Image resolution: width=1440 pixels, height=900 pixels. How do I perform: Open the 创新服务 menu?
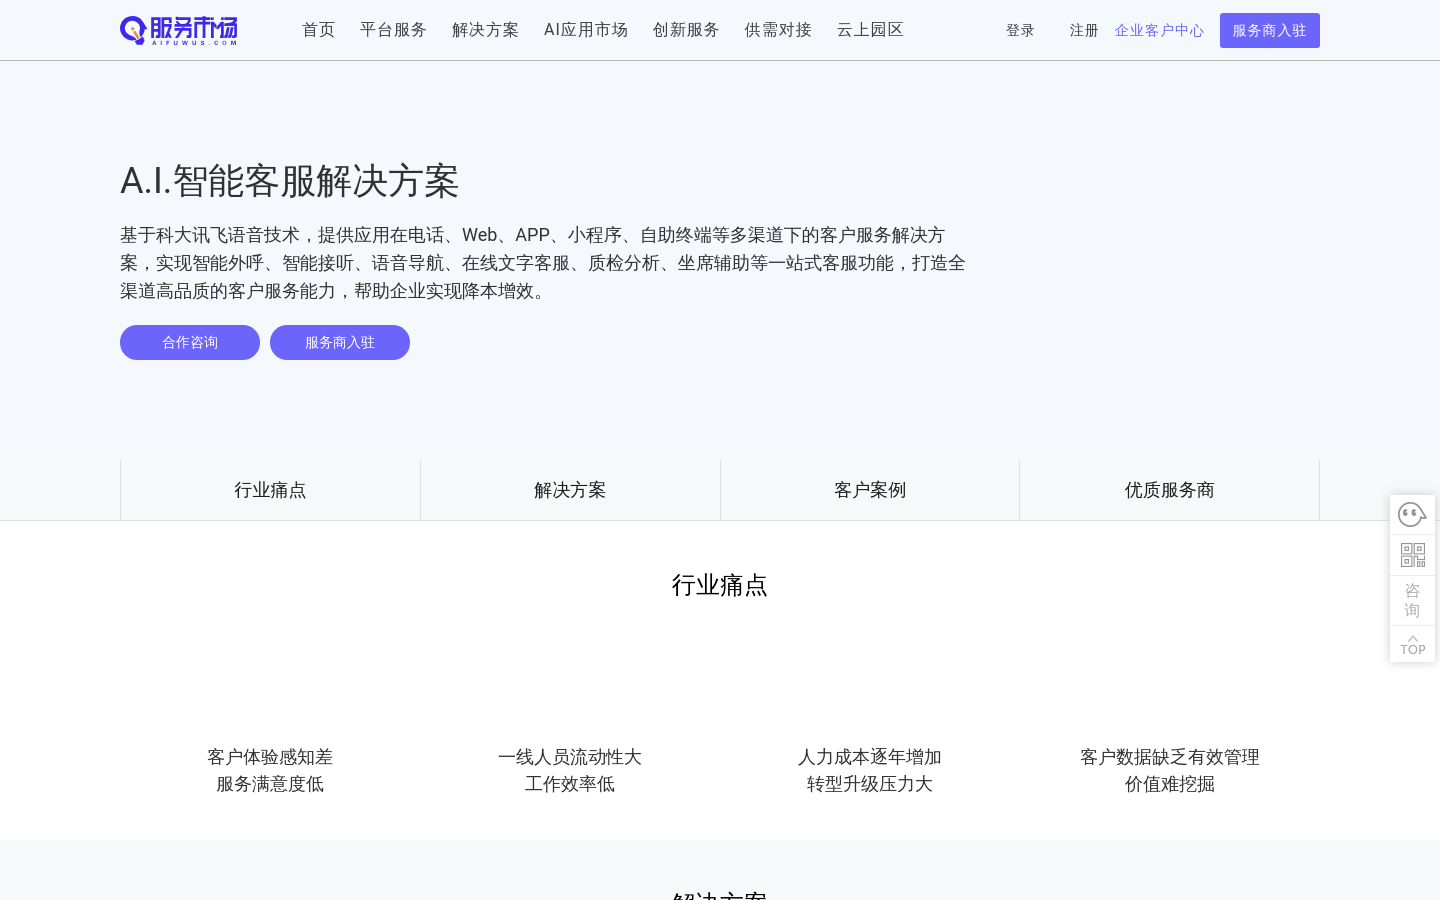(686, 30)
